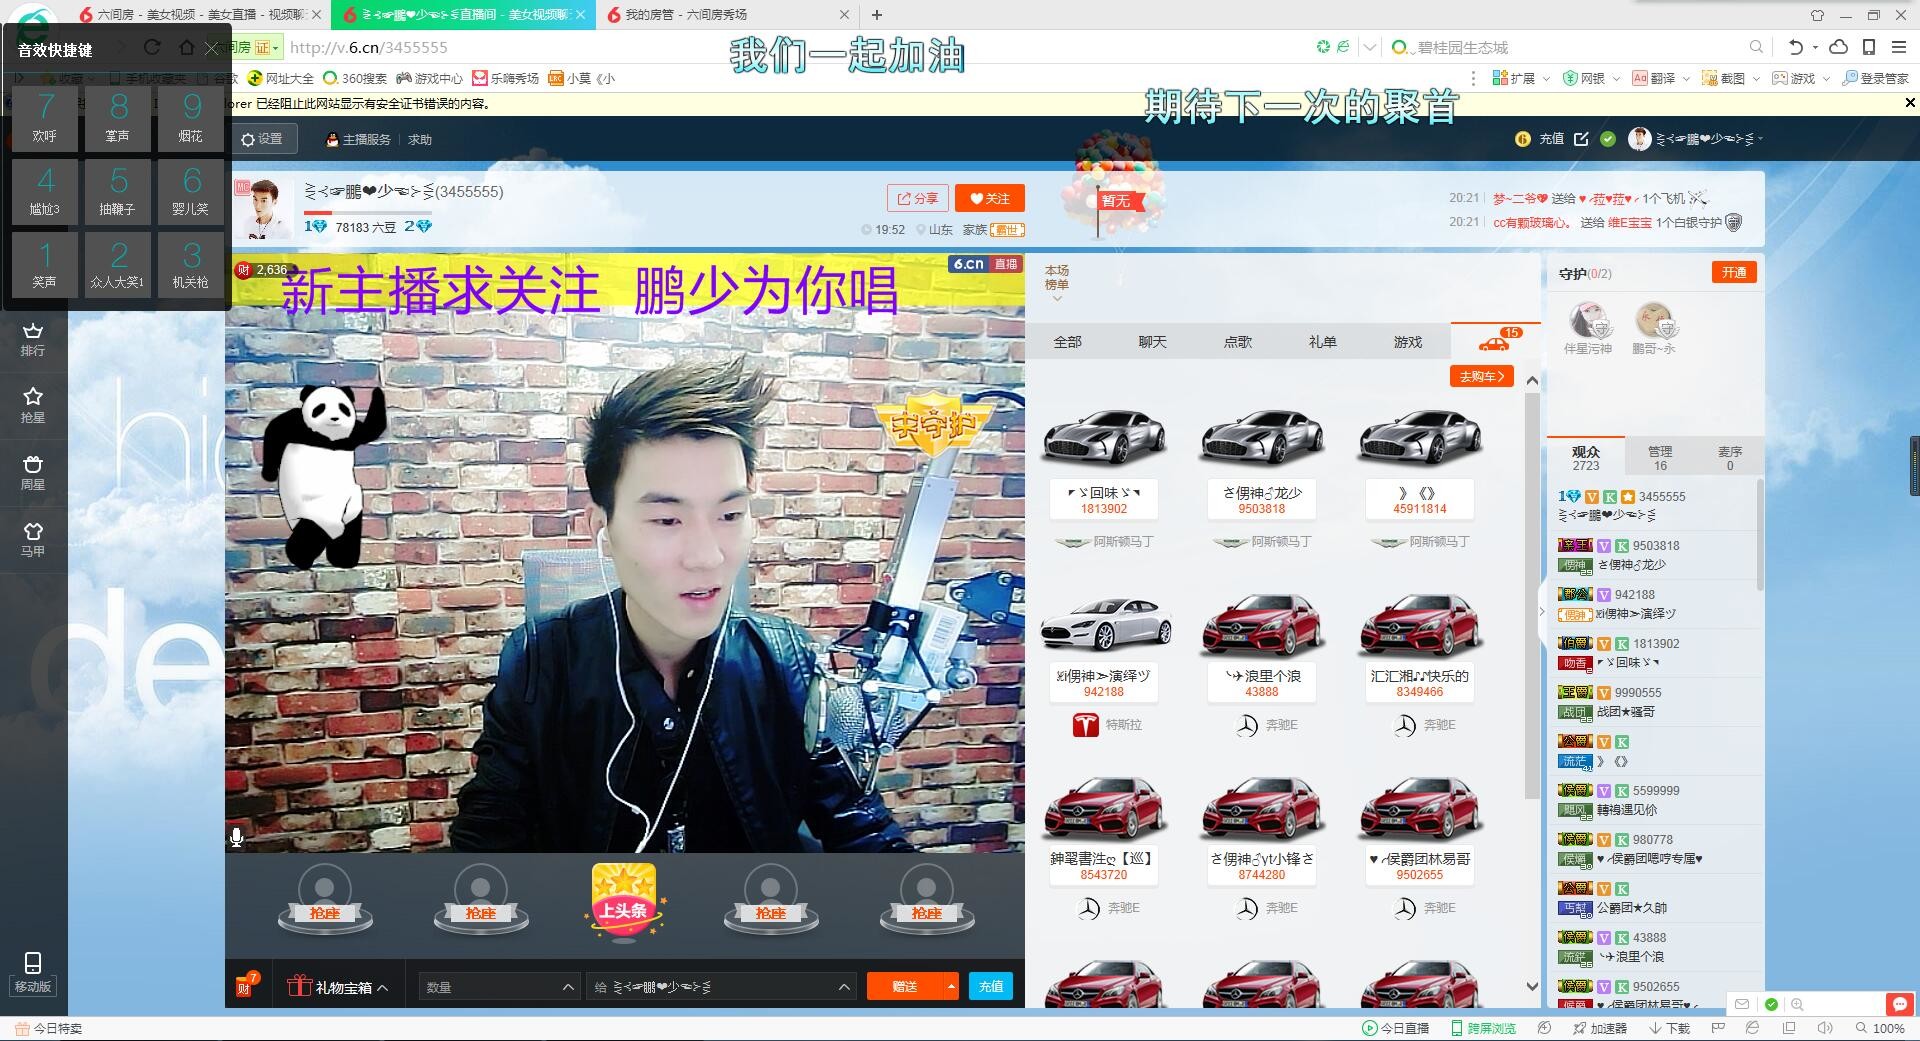
Task: Open 今日直播 in browser status bar
Action: coord(1396,1028)
